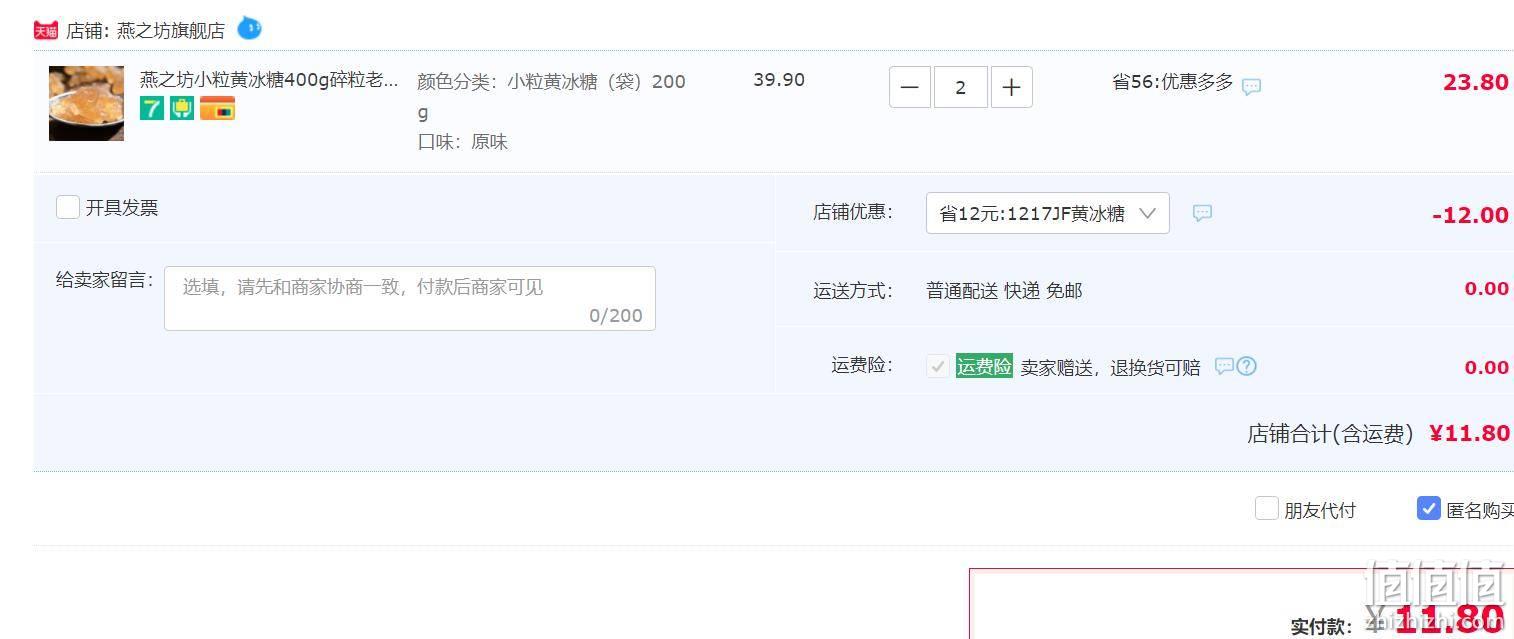Increase the quantity with the plus button

click(1011, 87)
